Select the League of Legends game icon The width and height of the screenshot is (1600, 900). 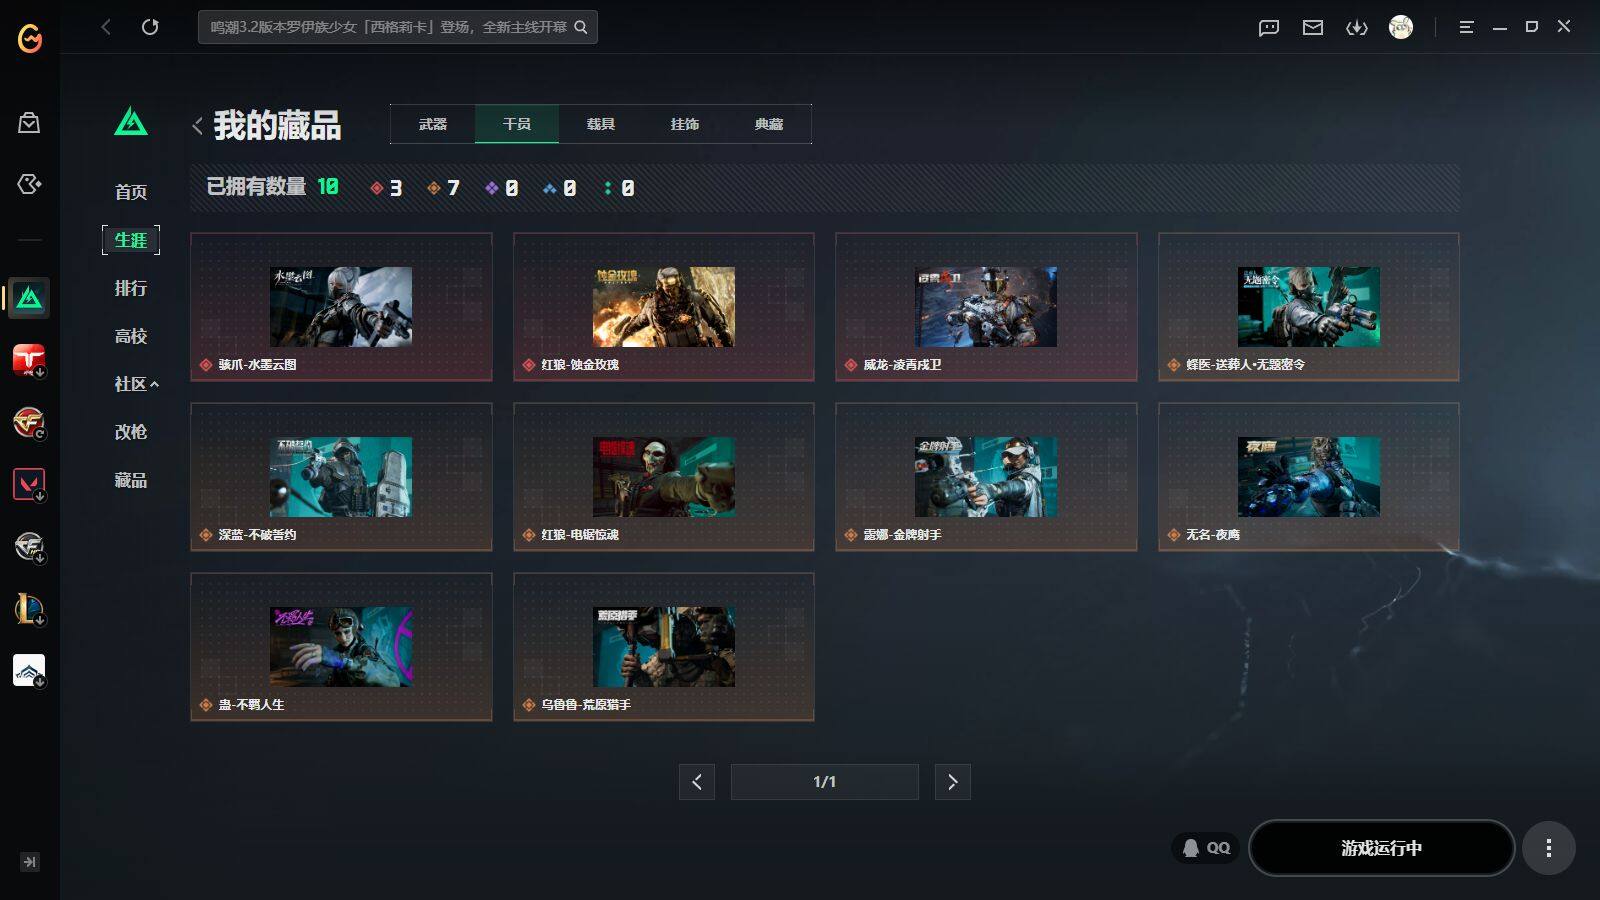coord(29,609)
